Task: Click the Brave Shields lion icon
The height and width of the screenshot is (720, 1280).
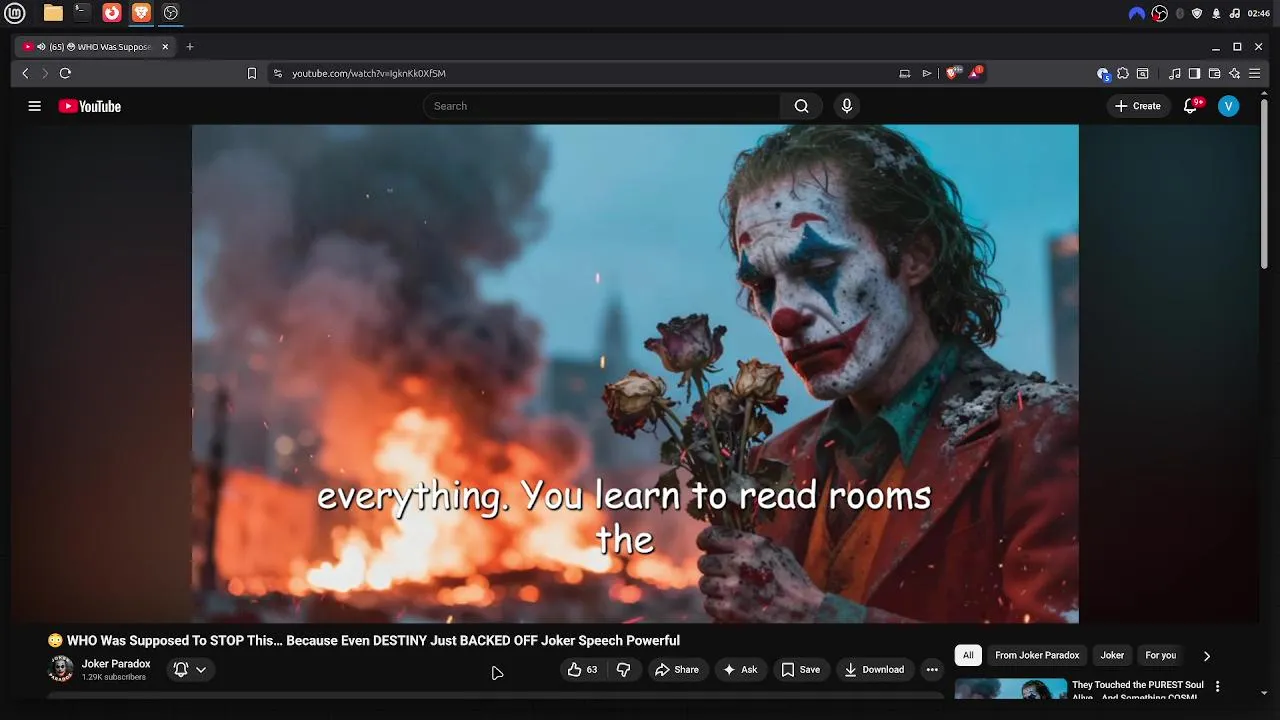Action: click(952, 73)
